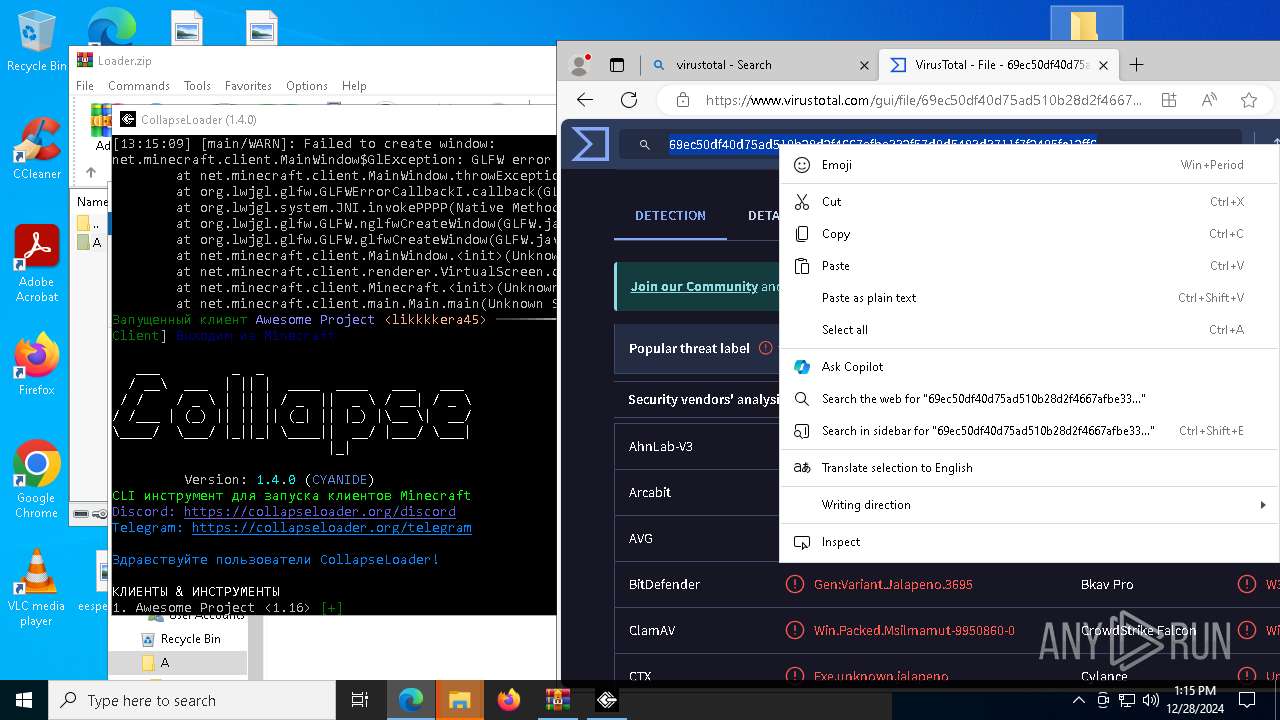Select Copy in context menu
The height and width of the screenshot is (720, 1280).
pos(1030,234)
